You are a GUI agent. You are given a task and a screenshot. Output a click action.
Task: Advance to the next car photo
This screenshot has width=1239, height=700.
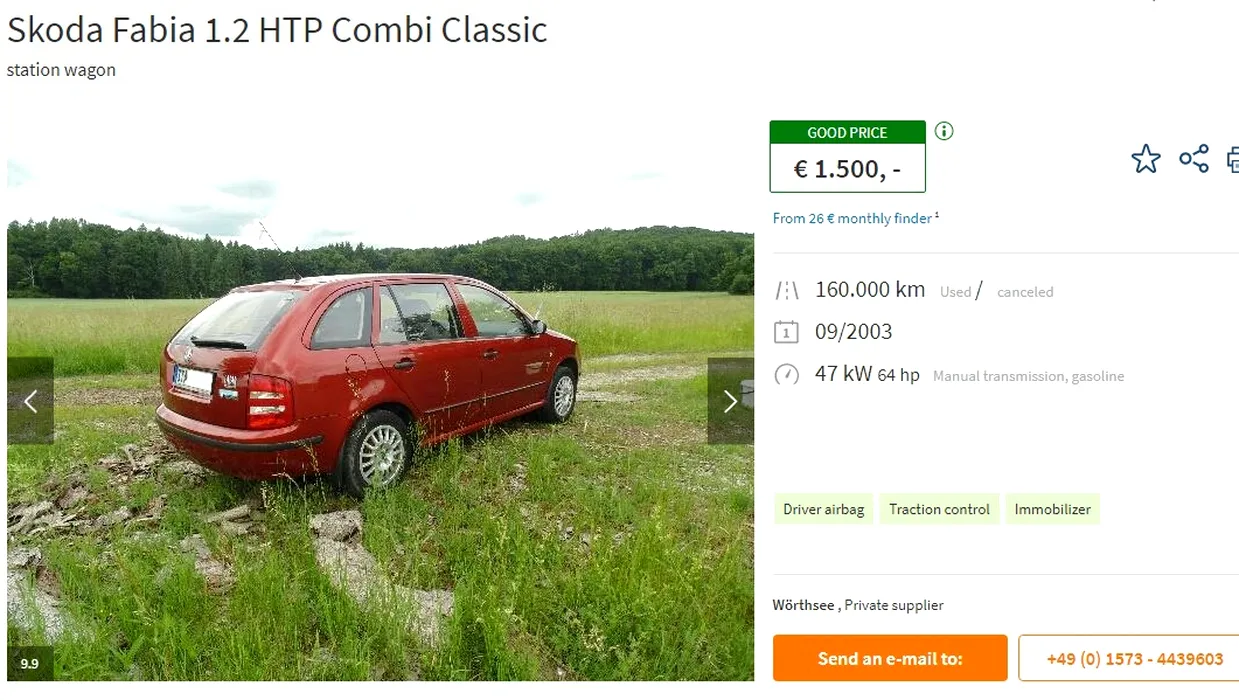pyautogui.click(x=730, y=401)
